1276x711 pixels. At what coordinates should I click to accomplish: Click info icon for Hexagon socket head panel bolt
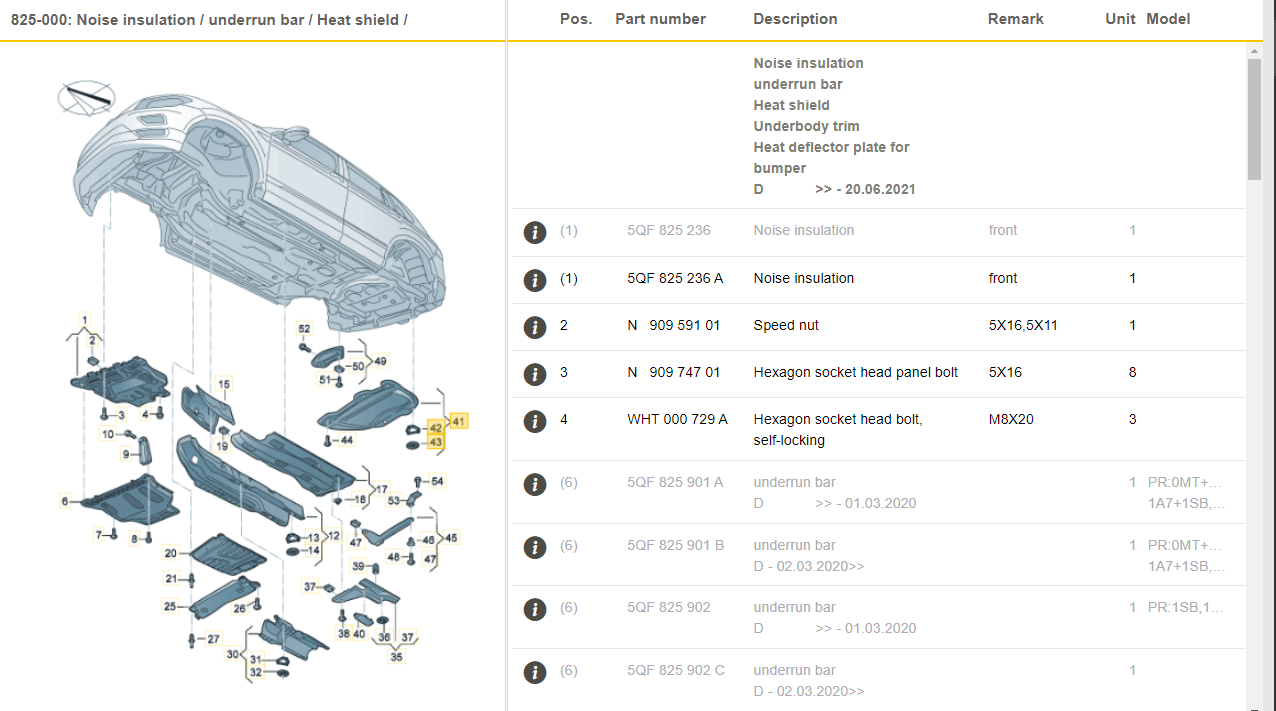coord(535,373)
